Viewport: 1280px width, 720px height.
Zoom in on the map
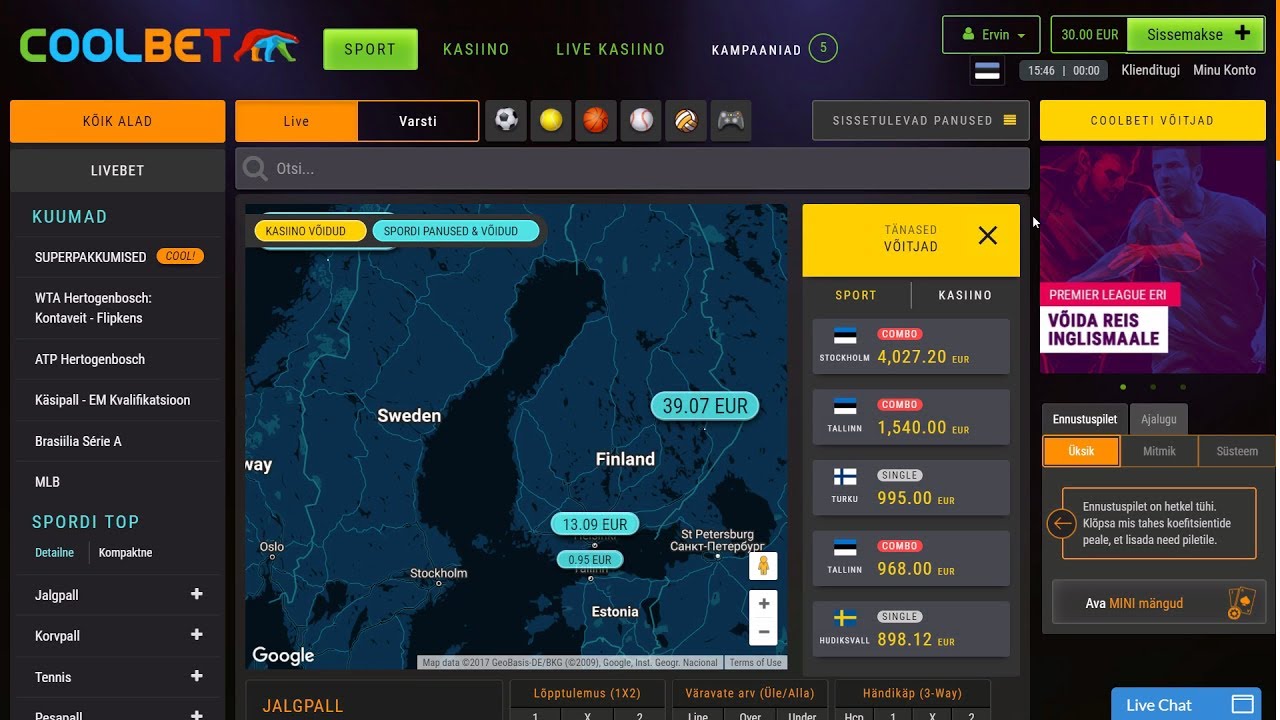coord(763,604)
